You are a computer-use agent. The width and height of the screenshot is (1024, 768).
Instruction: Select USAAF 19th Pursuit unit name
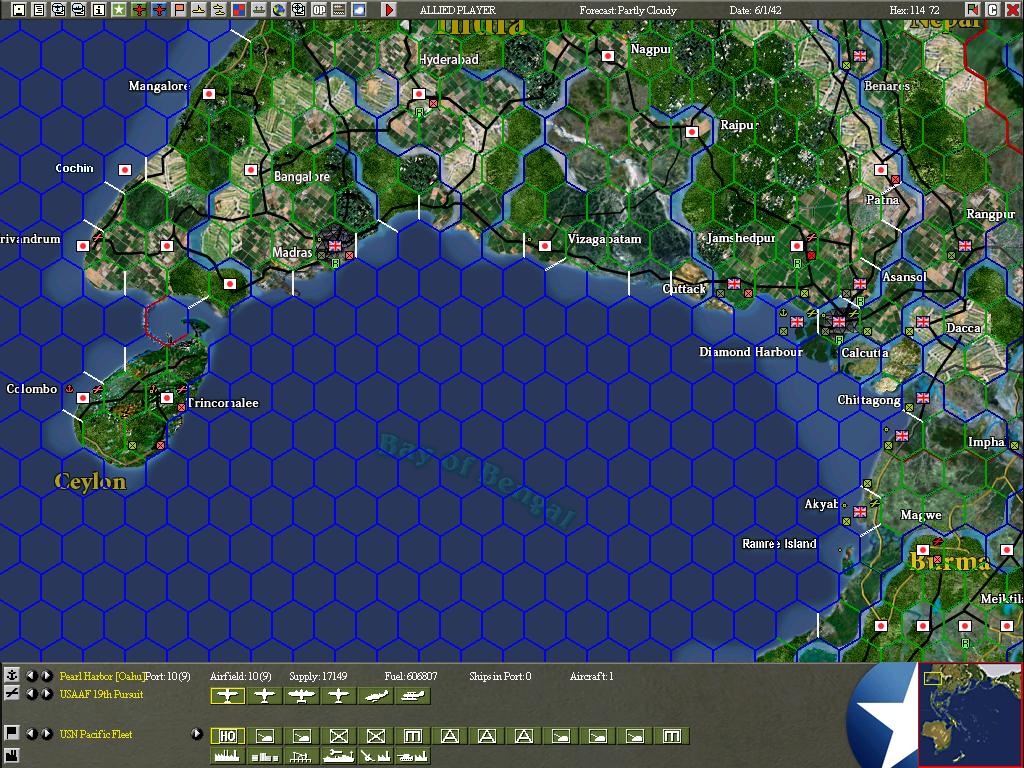click(101, 694)
